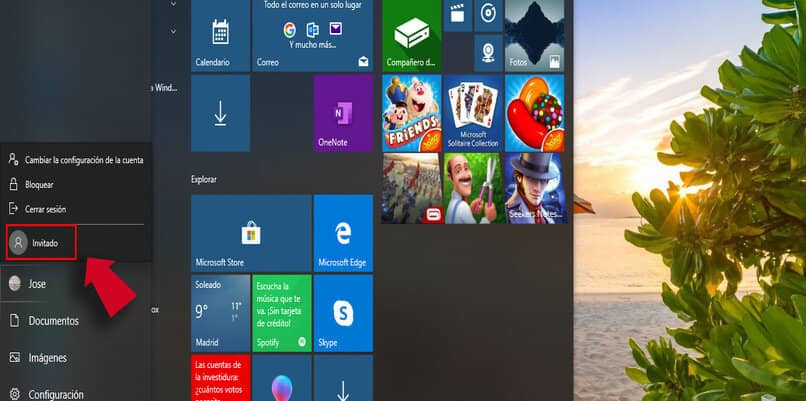Screen dimensions: 806x401
Task: Launch Microsoft Edge tile
Action: 342,233
